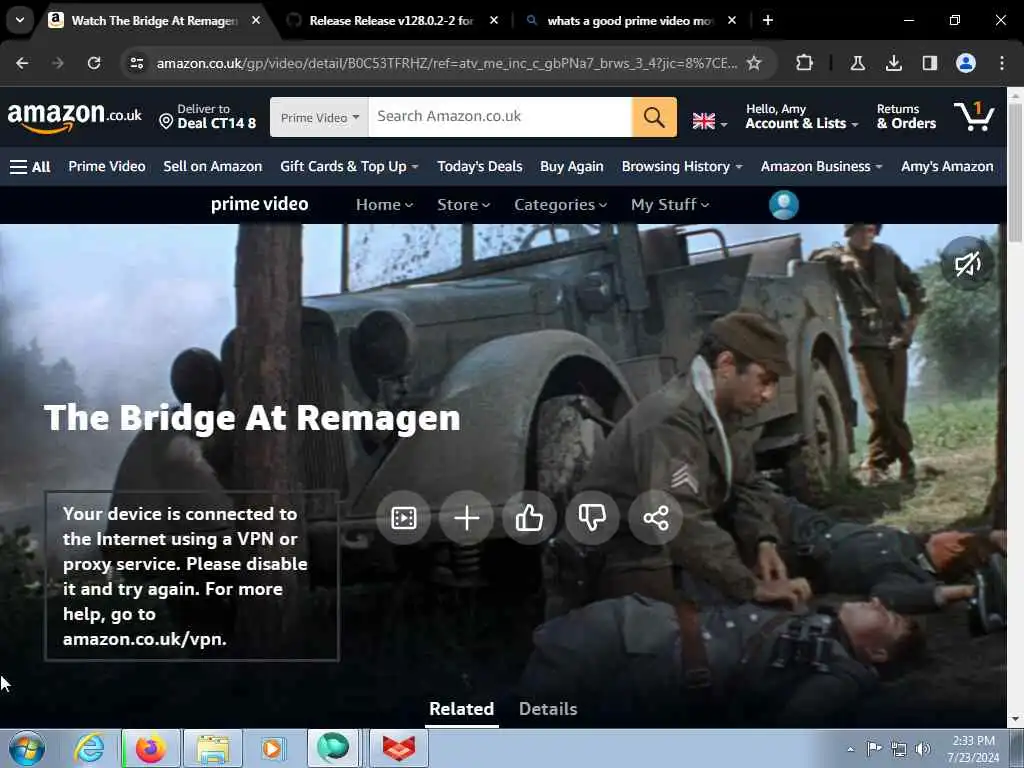Expand Browsing History dropdown
This screenshot has height=768, width=1024.
[682, 167]
